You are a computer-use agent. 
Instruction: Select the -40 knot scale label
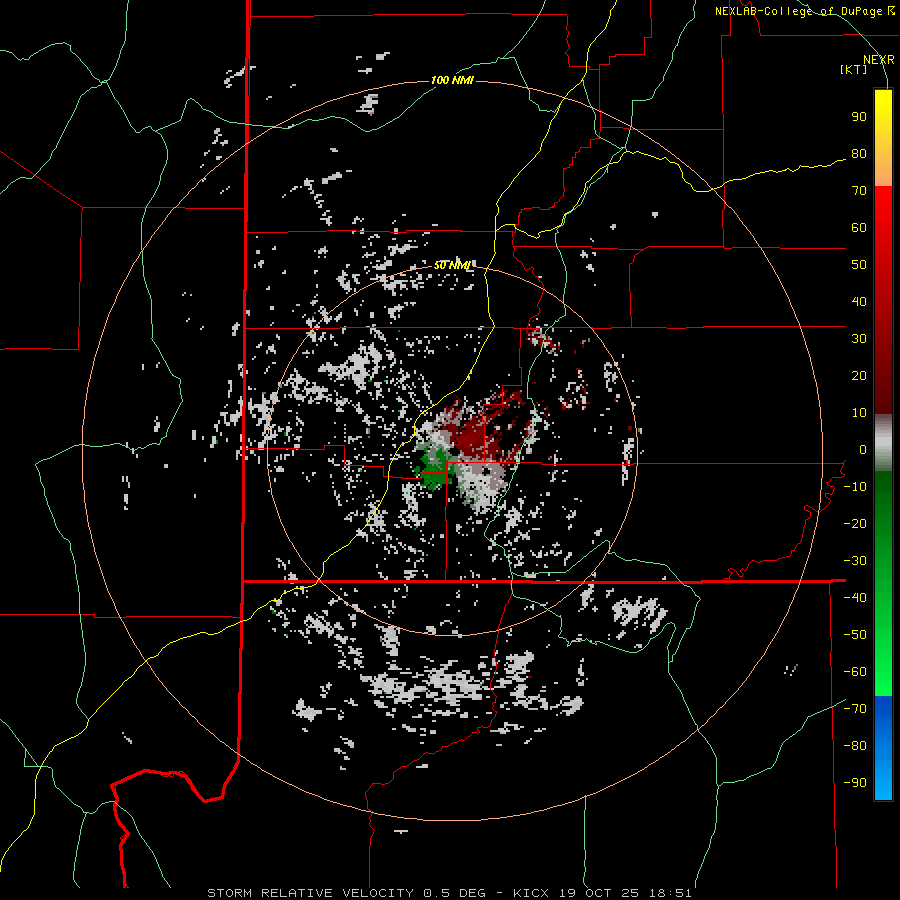pyautogui.click(x=855, y=598)
